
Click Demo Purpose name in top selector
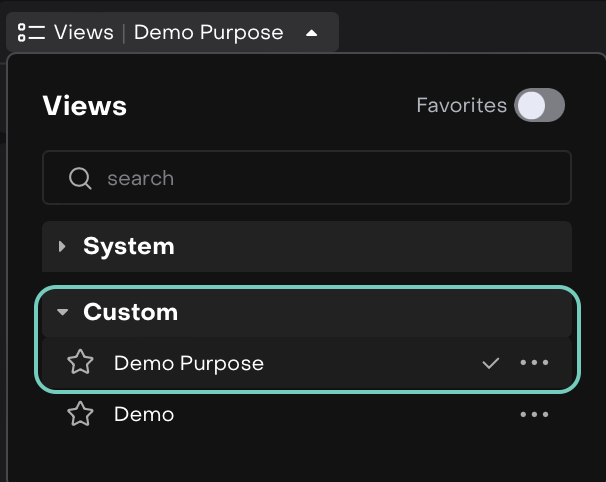tap(208, 33)
